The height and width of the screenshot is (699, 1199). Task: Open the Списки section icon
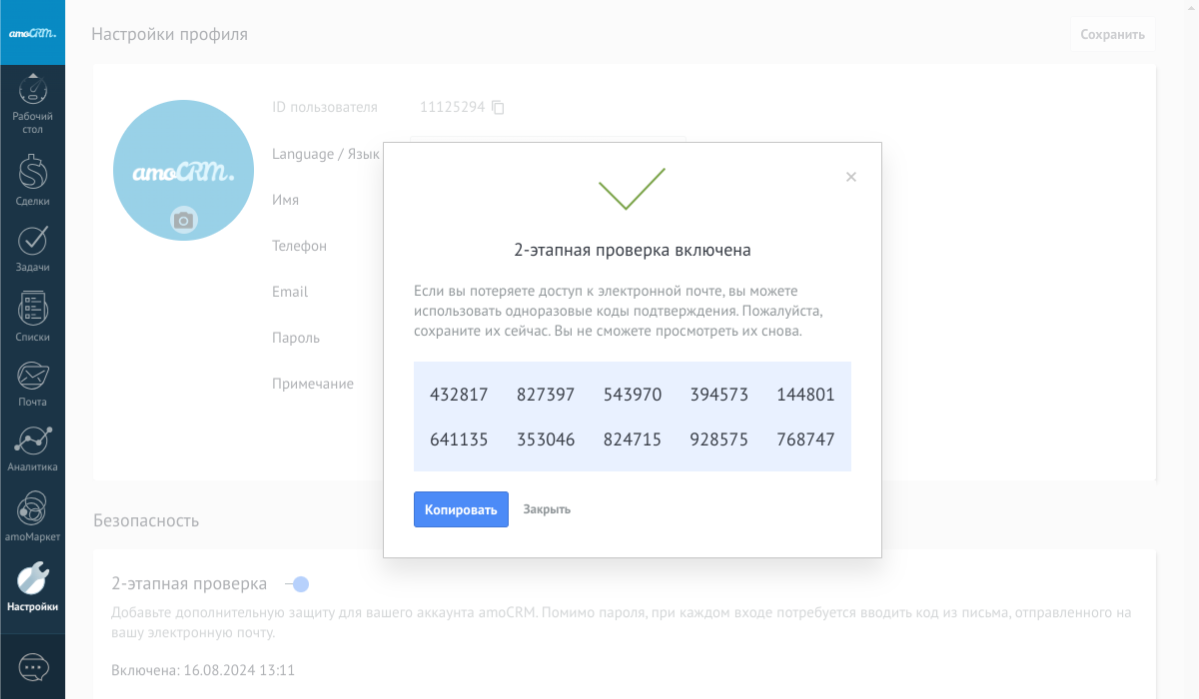pos(33,309)
